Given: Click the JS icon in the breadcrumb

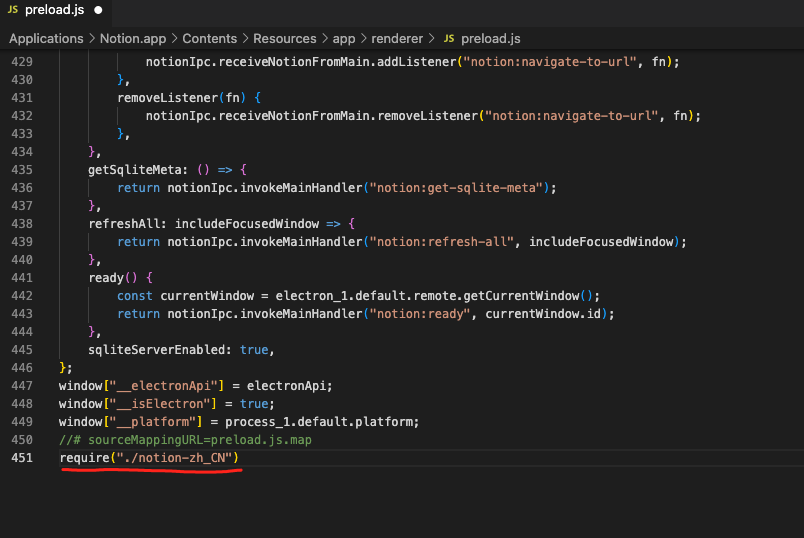Looking at the screenshot, I should point(449,38).
